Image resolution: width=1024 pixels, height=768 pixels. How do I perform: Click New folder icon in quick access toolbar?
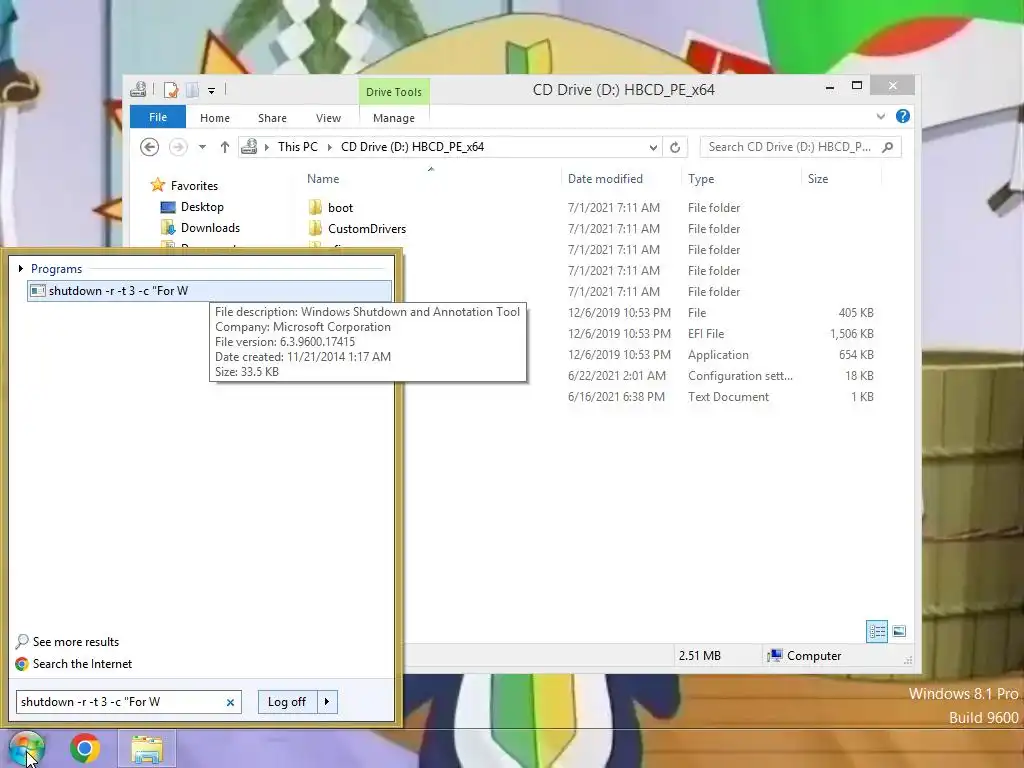coord(193,89)
